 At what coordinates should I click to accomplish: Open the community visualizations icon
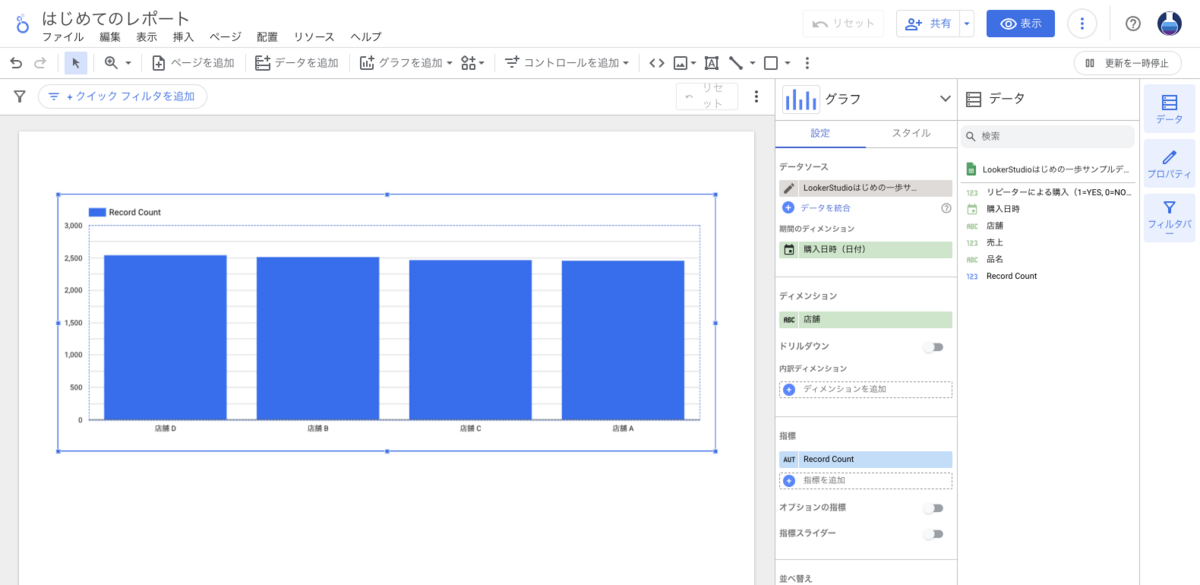coord(468,63)
